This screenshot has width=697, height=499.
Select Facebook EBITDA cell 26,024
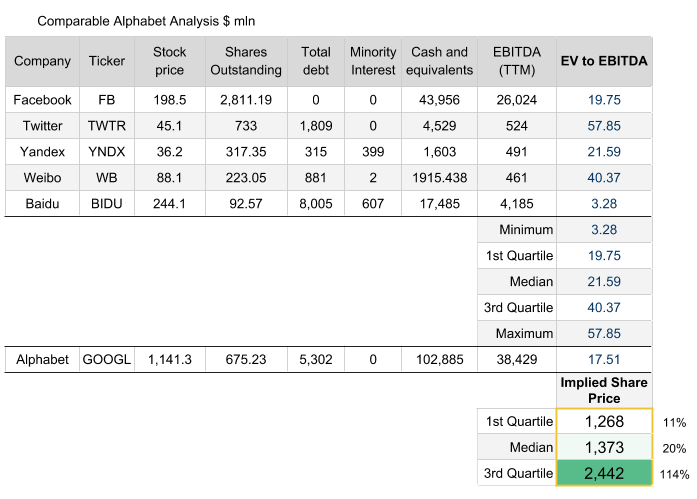[514, 100]
